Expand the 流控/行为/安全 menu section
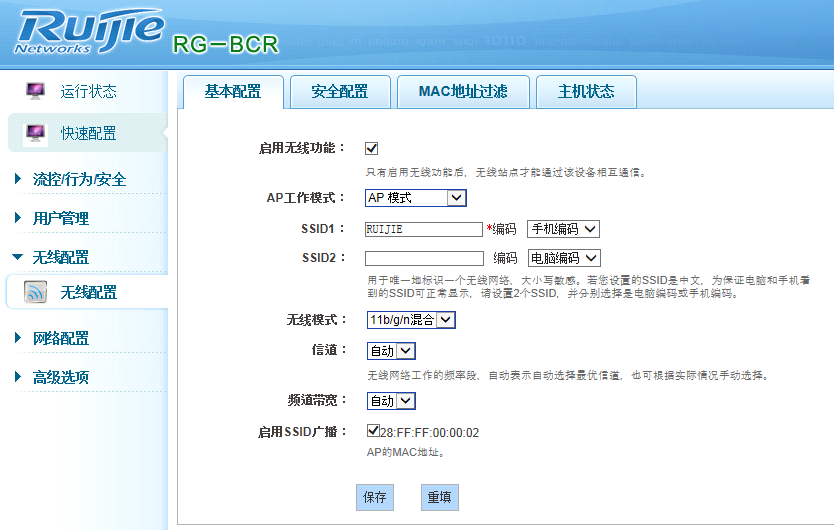Viewport: 834px width, 530px height. pyautogui.click(x=79, y=179)
